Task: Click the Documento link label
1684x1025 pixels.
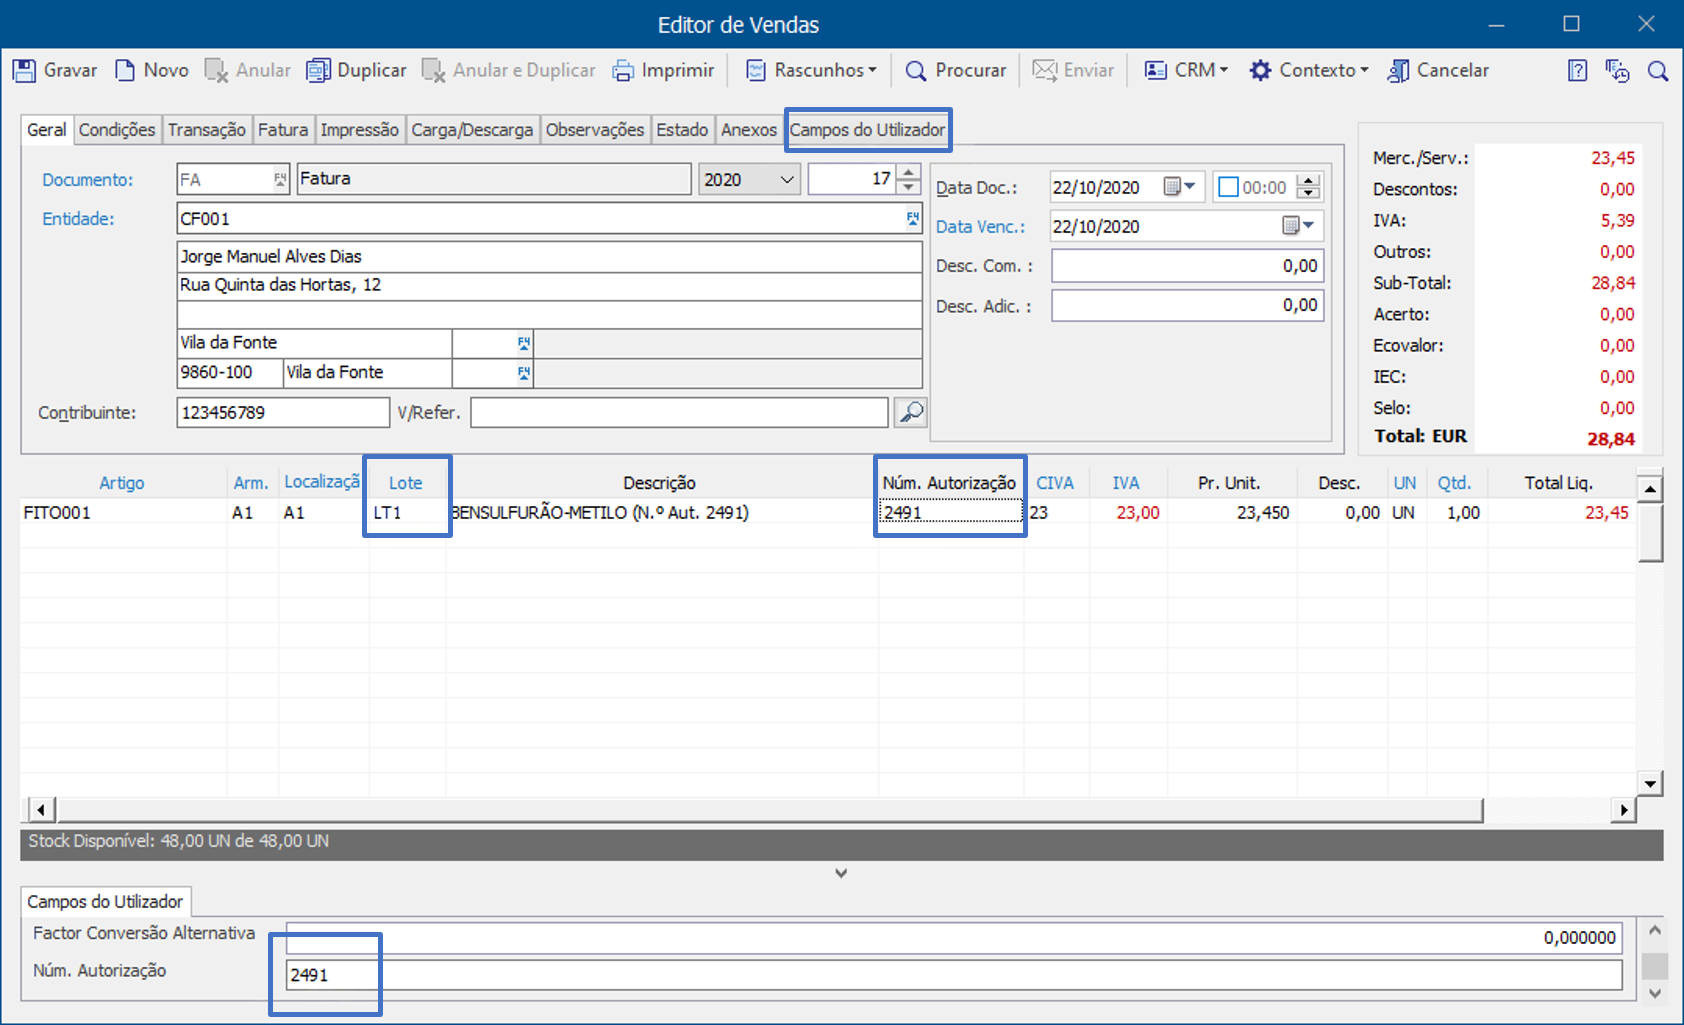Action: [x=88, y=180]
